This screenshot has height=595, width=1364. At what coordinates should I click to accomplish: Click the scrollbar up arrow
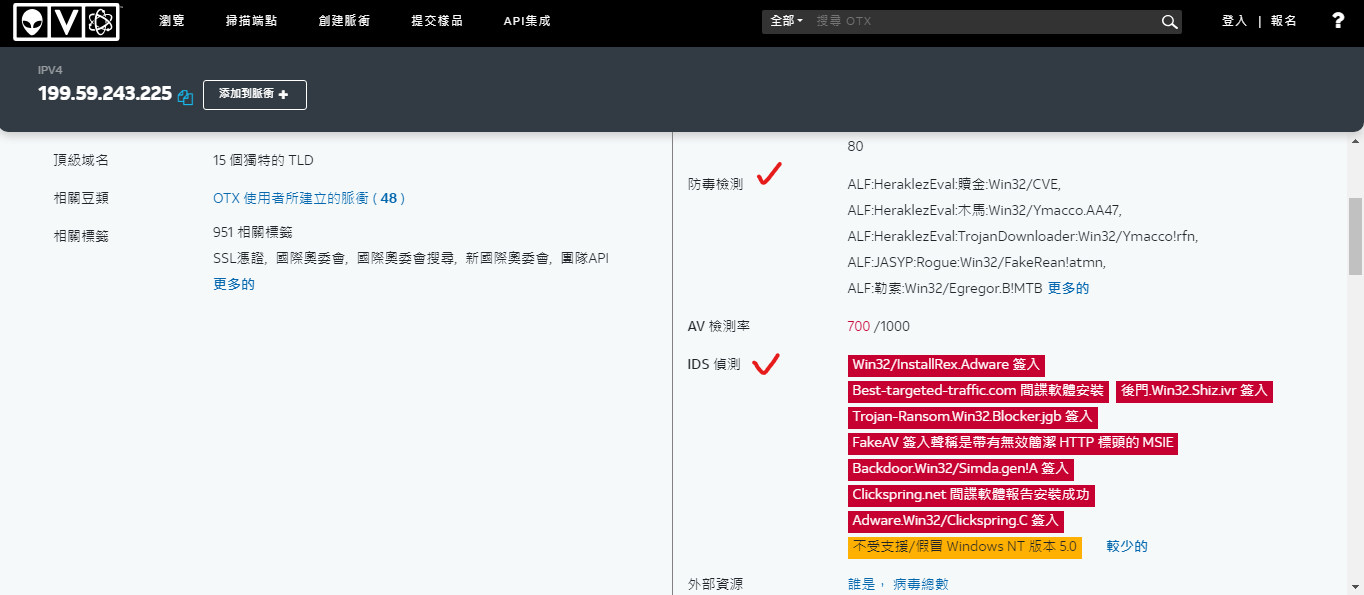click(1355, 139)
